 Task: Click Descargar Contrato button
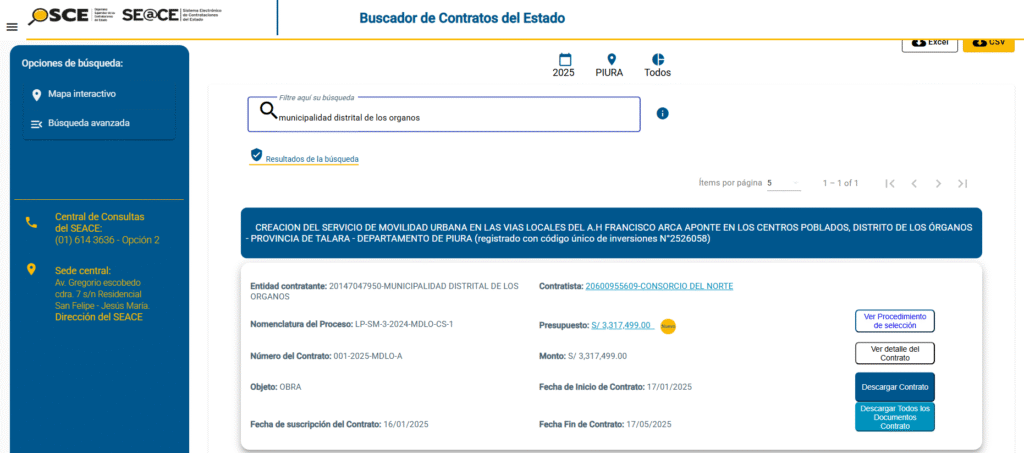pos(894,386)
